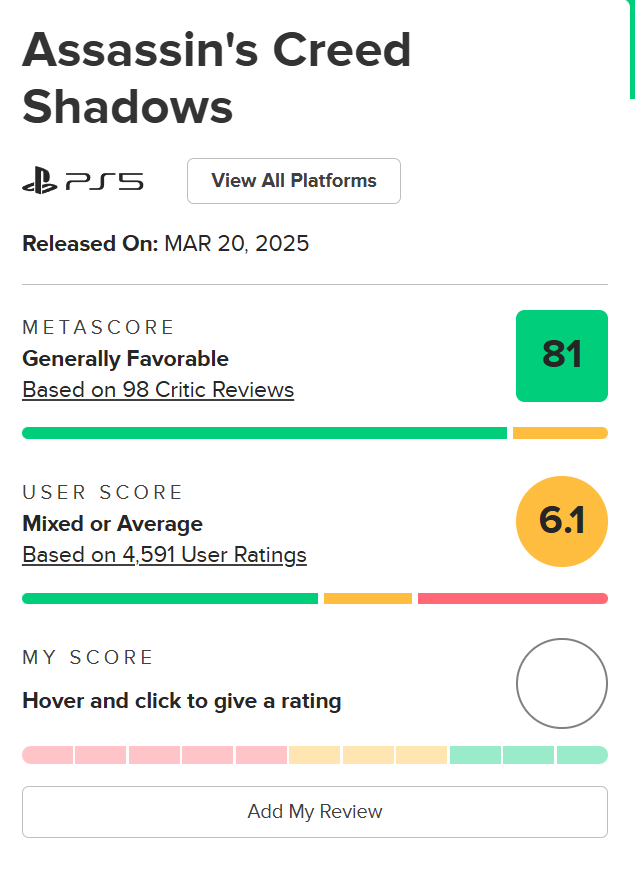Select the last yellow rating segment in My Score
Image resolution: width=635 pixels, height=882 pixels.
[421, 755]
